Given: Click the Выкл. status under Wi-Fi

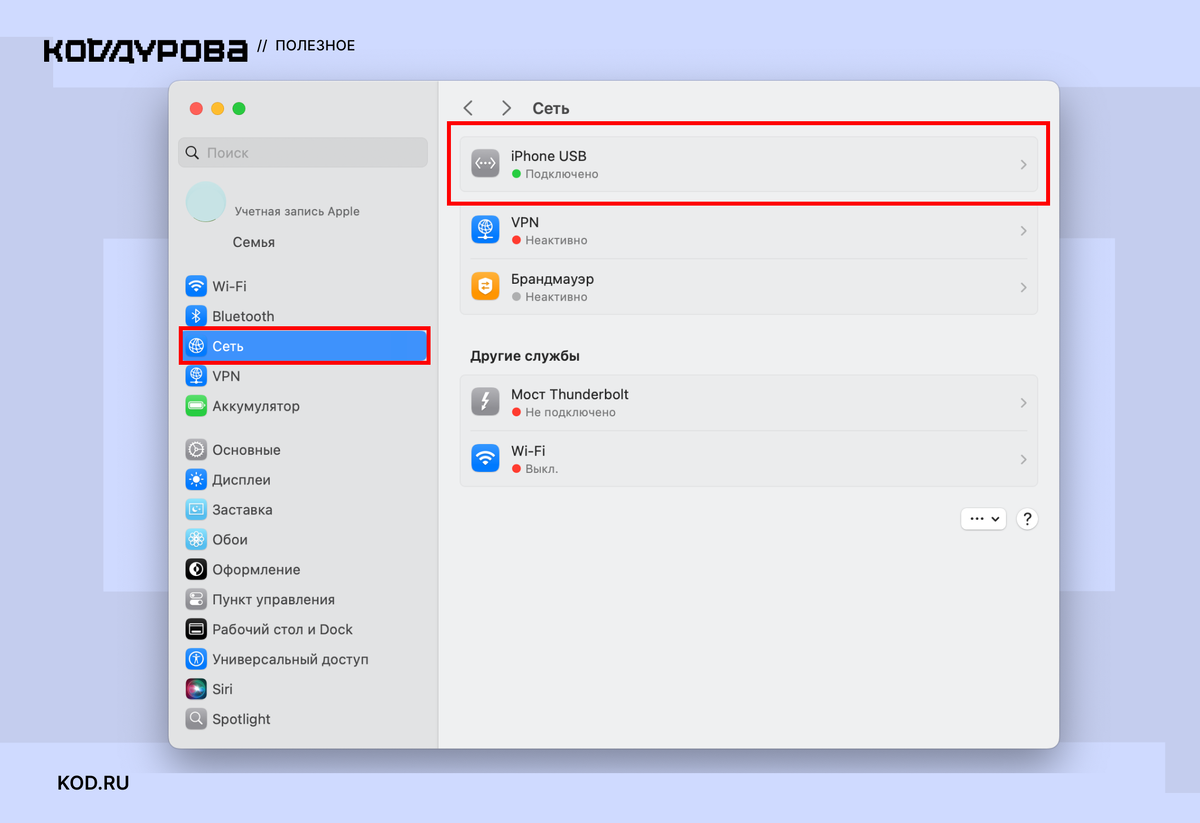Looking at the screenshot, I should [x=542, y=469].
